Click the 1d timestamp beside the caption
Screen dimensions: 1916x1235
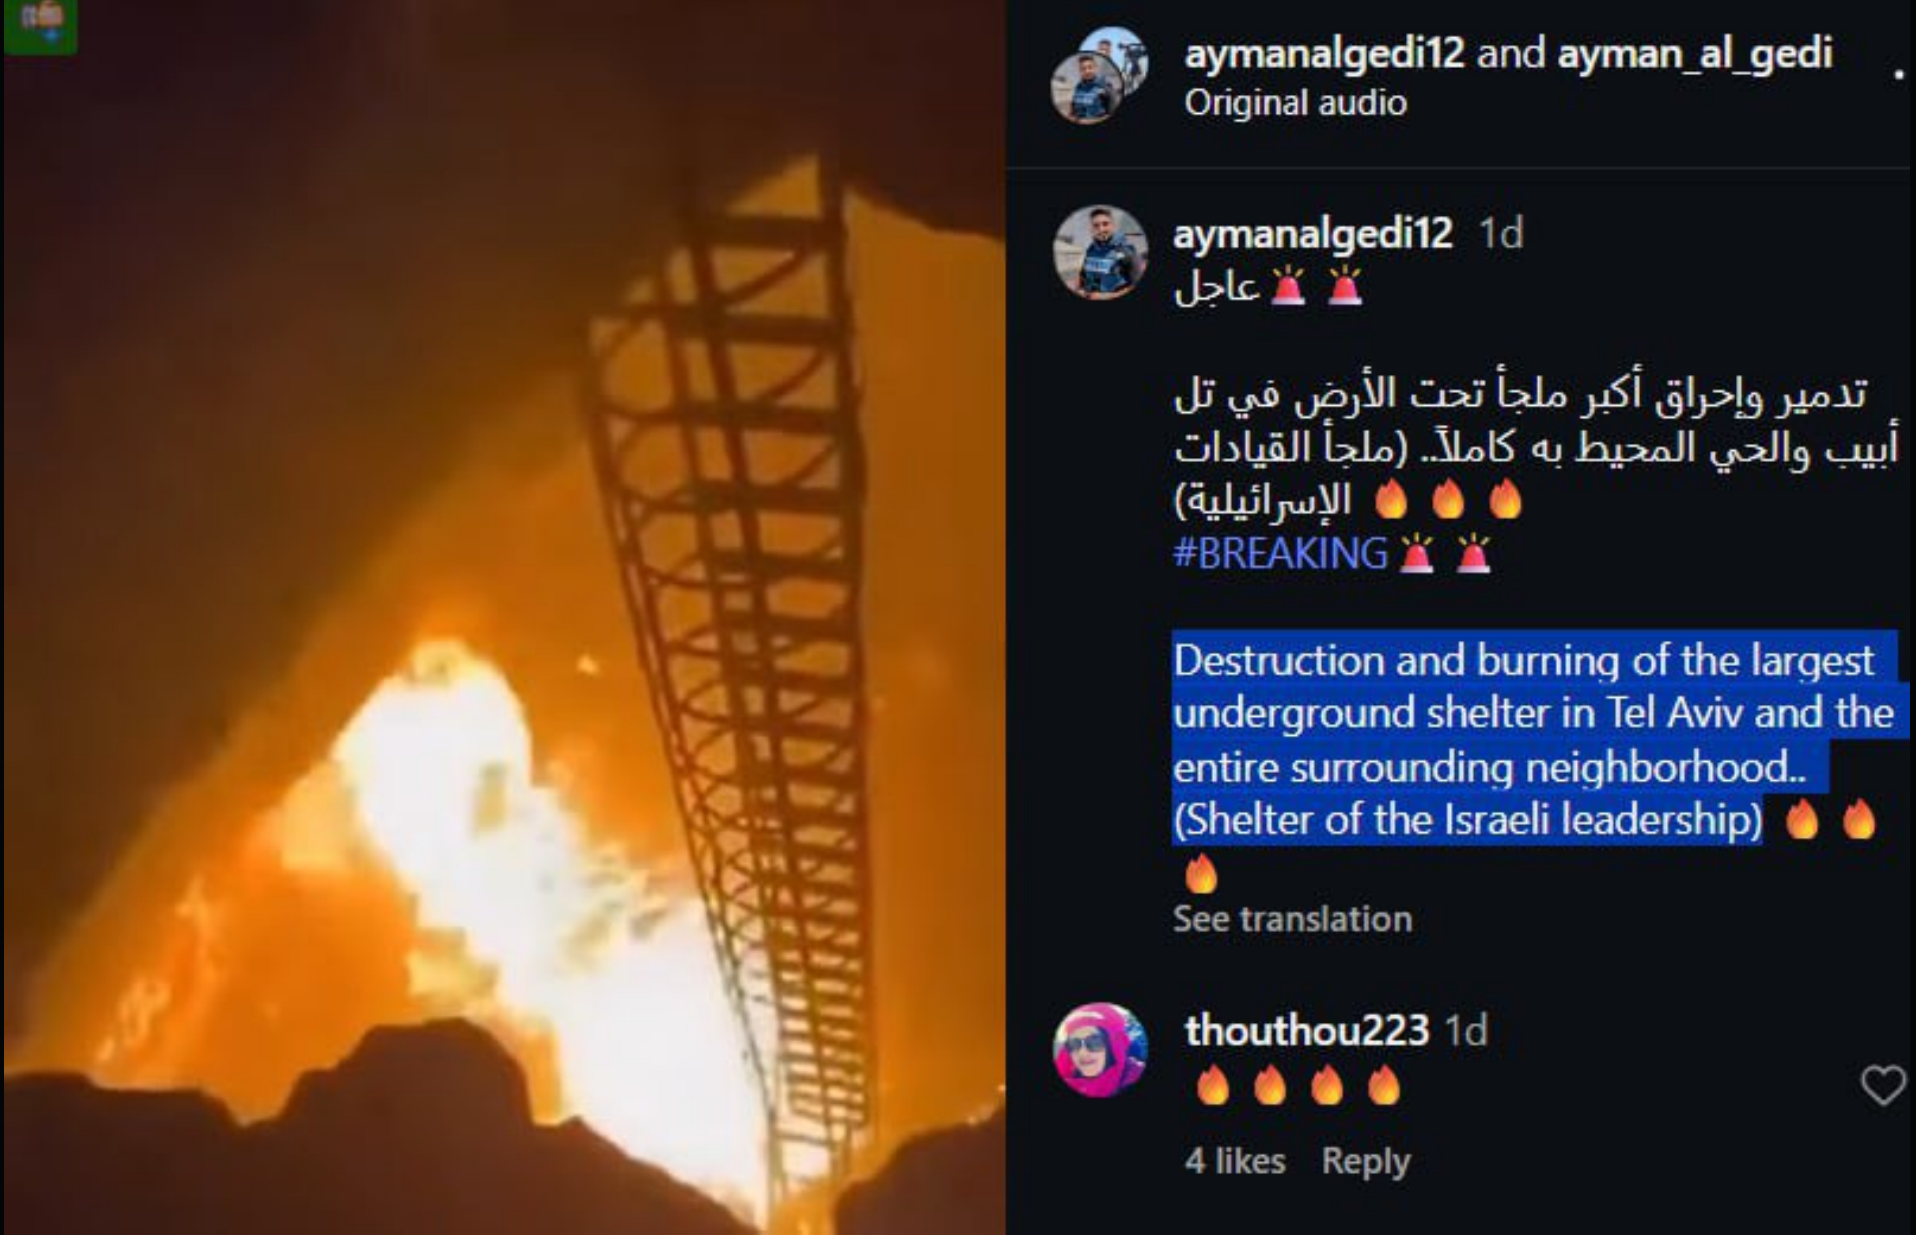click(x=1500, y=233)
